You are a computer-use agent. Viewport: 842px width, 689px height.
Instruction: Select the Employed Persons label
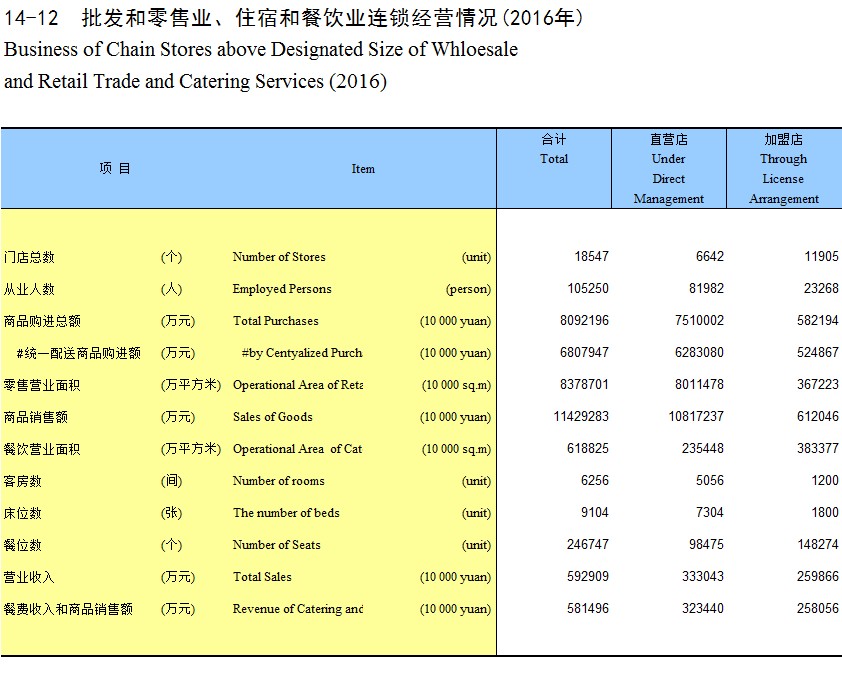[282, 289]
